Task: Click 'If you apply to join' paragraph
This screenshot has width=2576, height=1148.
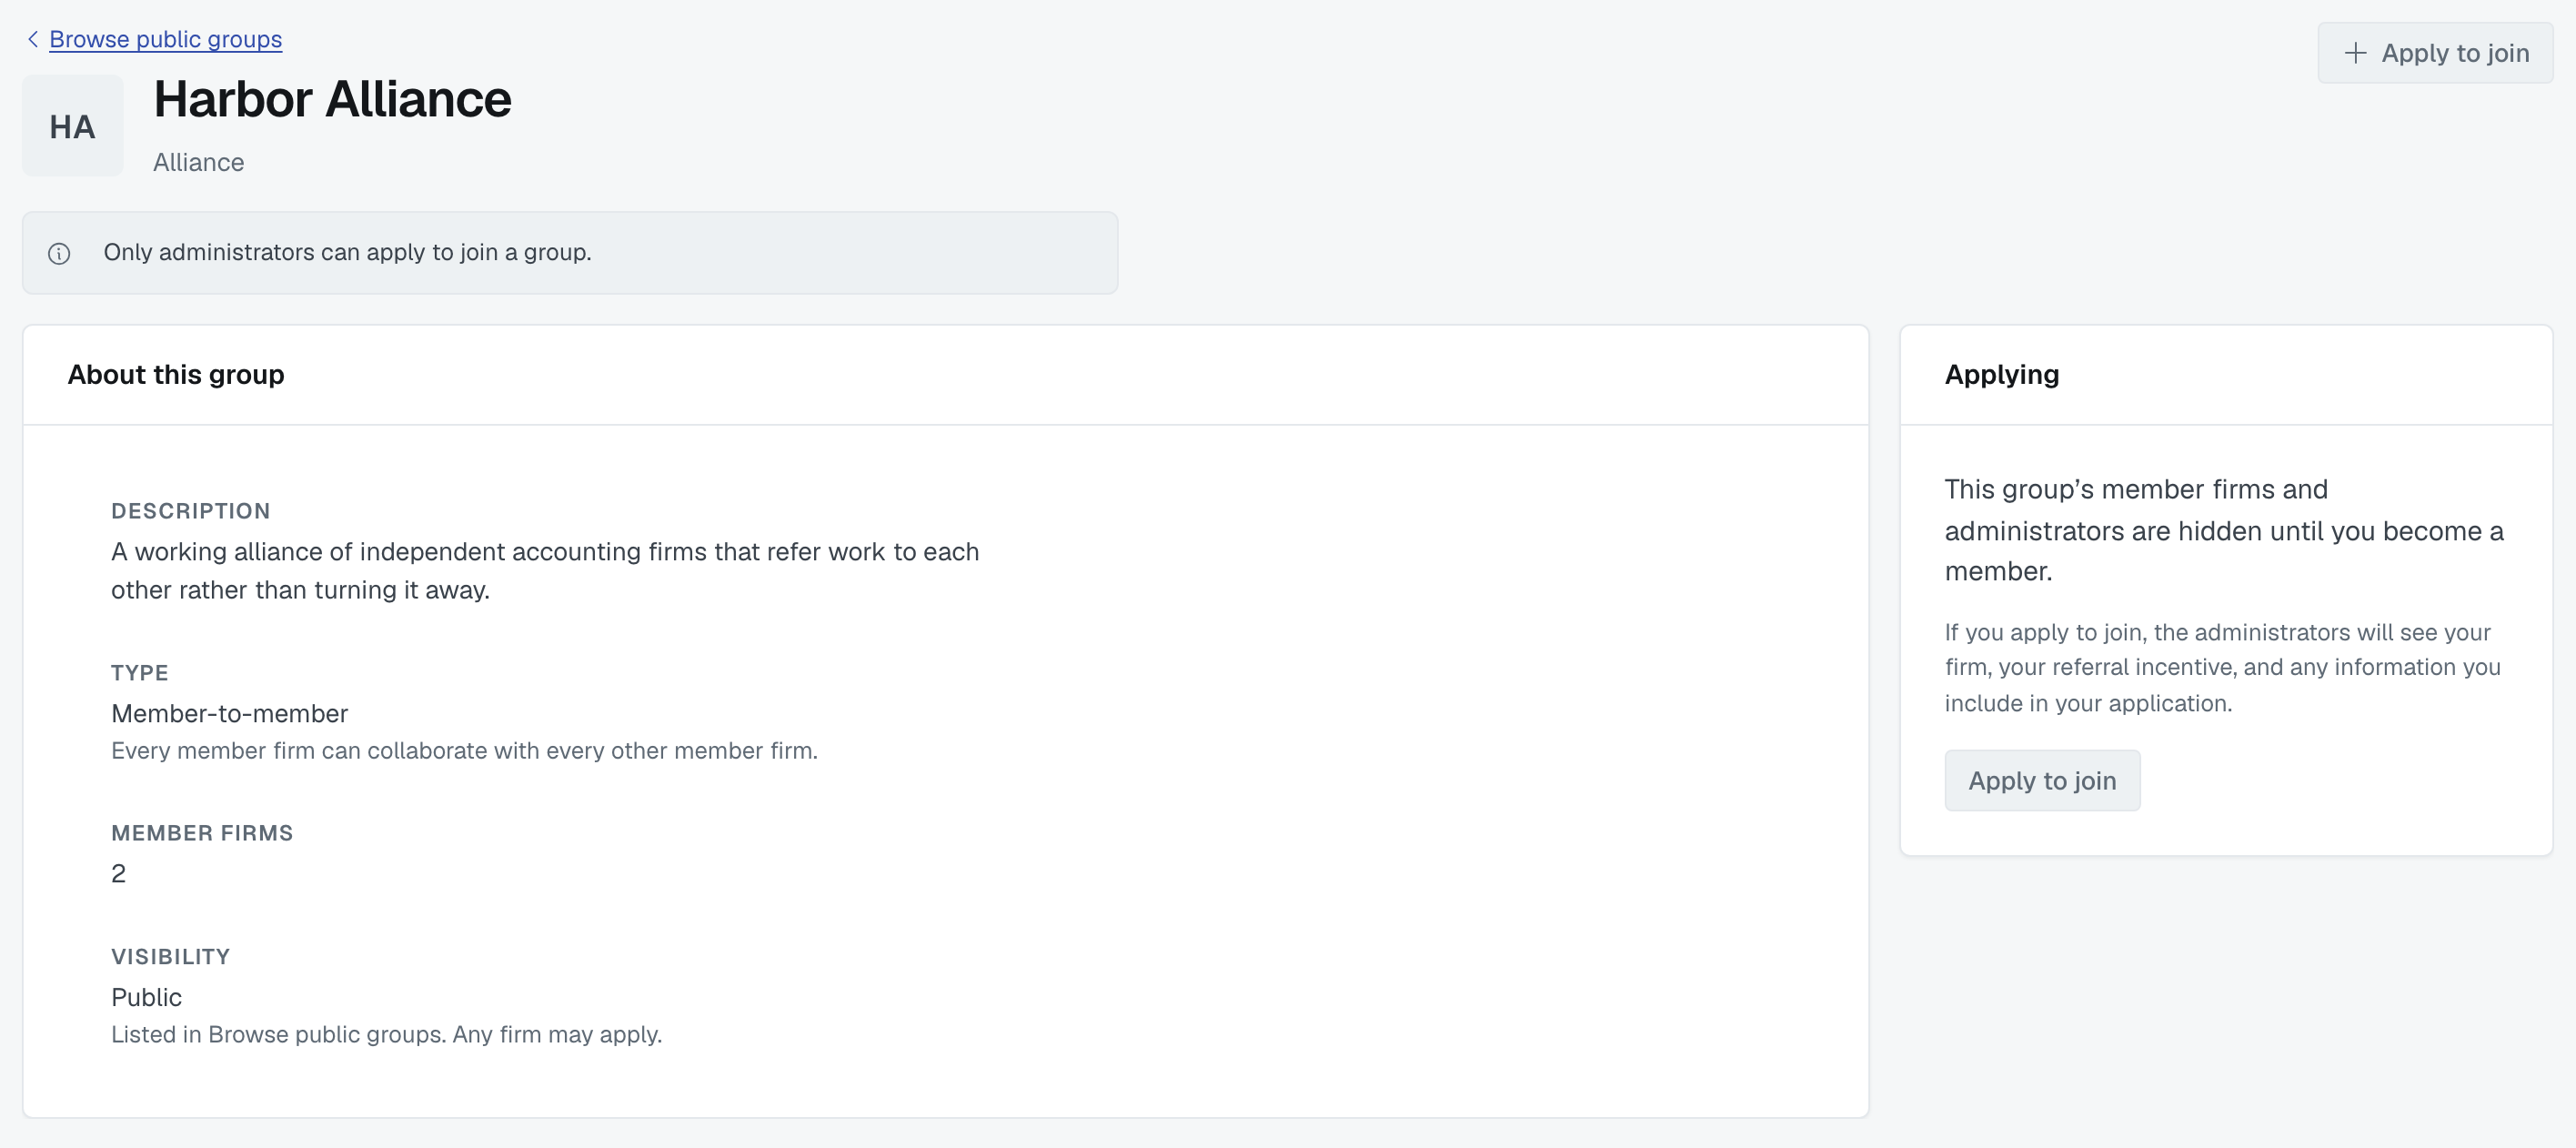Action: 2222,667
